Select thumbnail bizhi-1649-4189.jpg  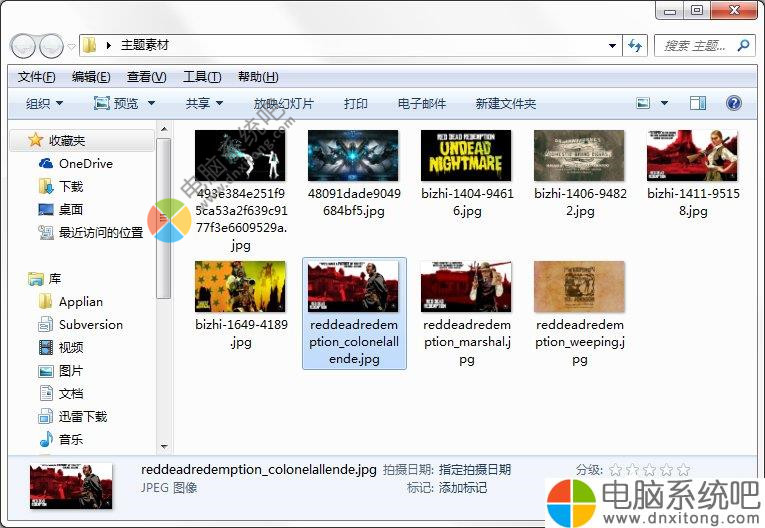point(241,286)
